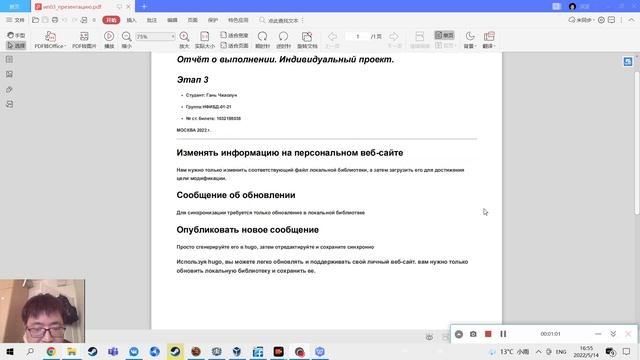Open the Windows Start menu
The height and width of the screenshot is (360, 640).
click(x=10, y=351)
